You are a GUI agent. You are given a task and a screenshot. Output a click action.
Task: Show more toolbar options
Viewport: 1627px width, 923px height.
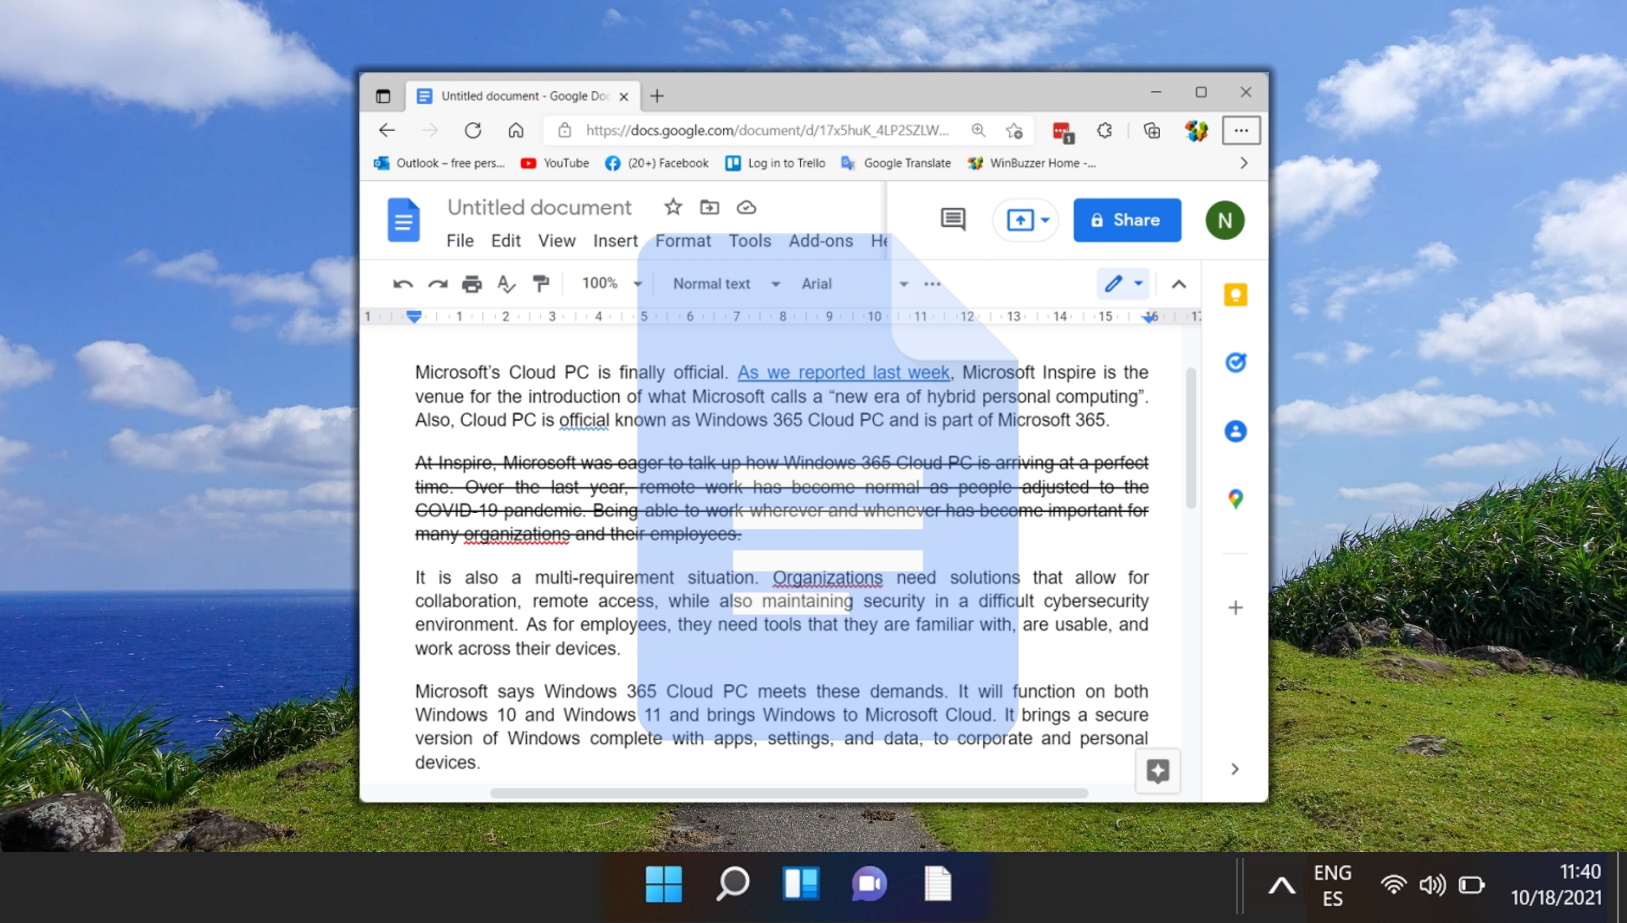tap(932, 284)
